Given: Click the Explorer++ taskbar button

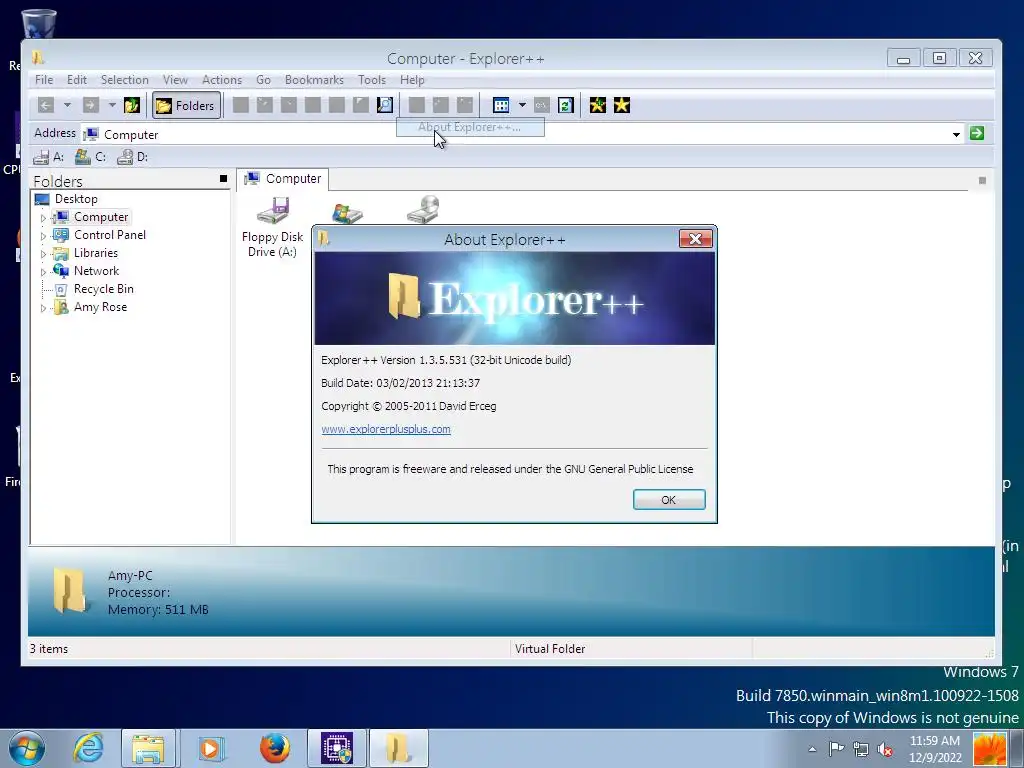Looking at the screenshot, I should click(x=399, y=748).
